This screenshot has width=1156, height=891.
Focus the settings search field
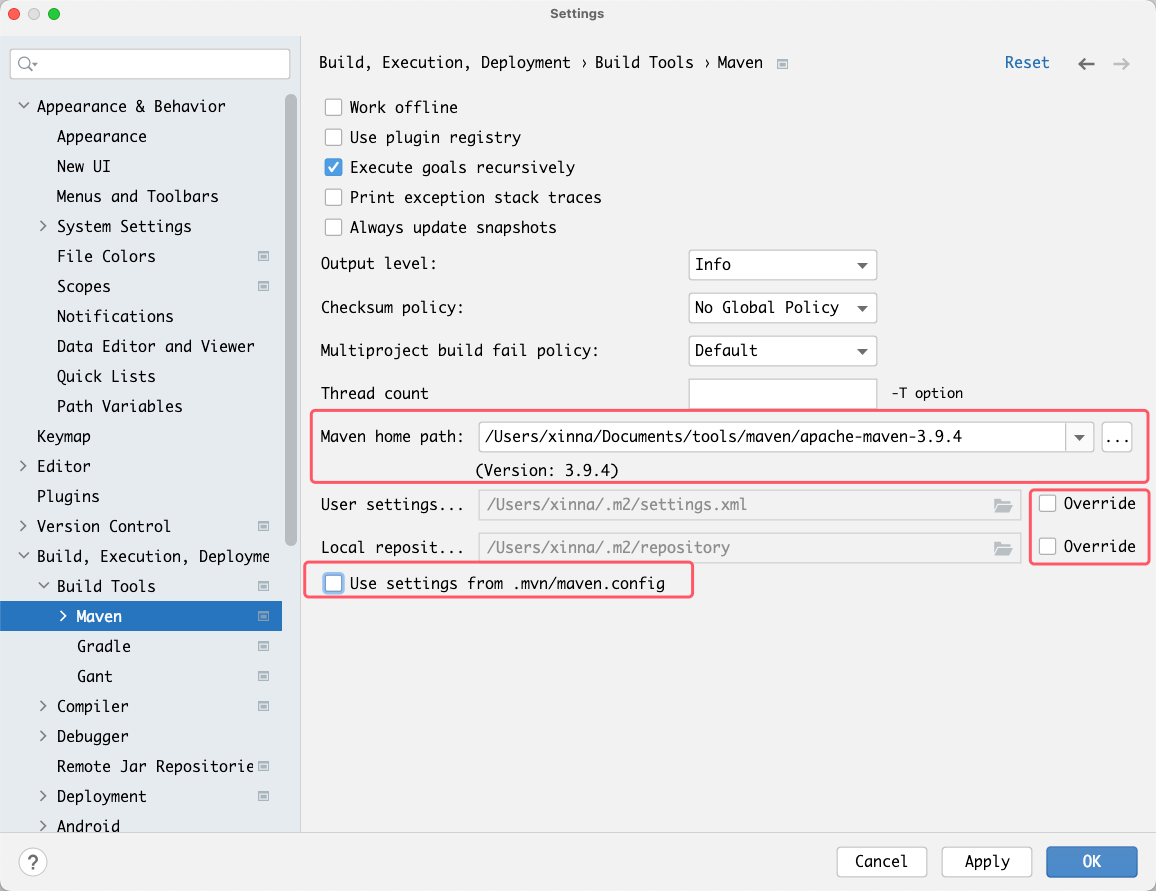click(150, 64)
